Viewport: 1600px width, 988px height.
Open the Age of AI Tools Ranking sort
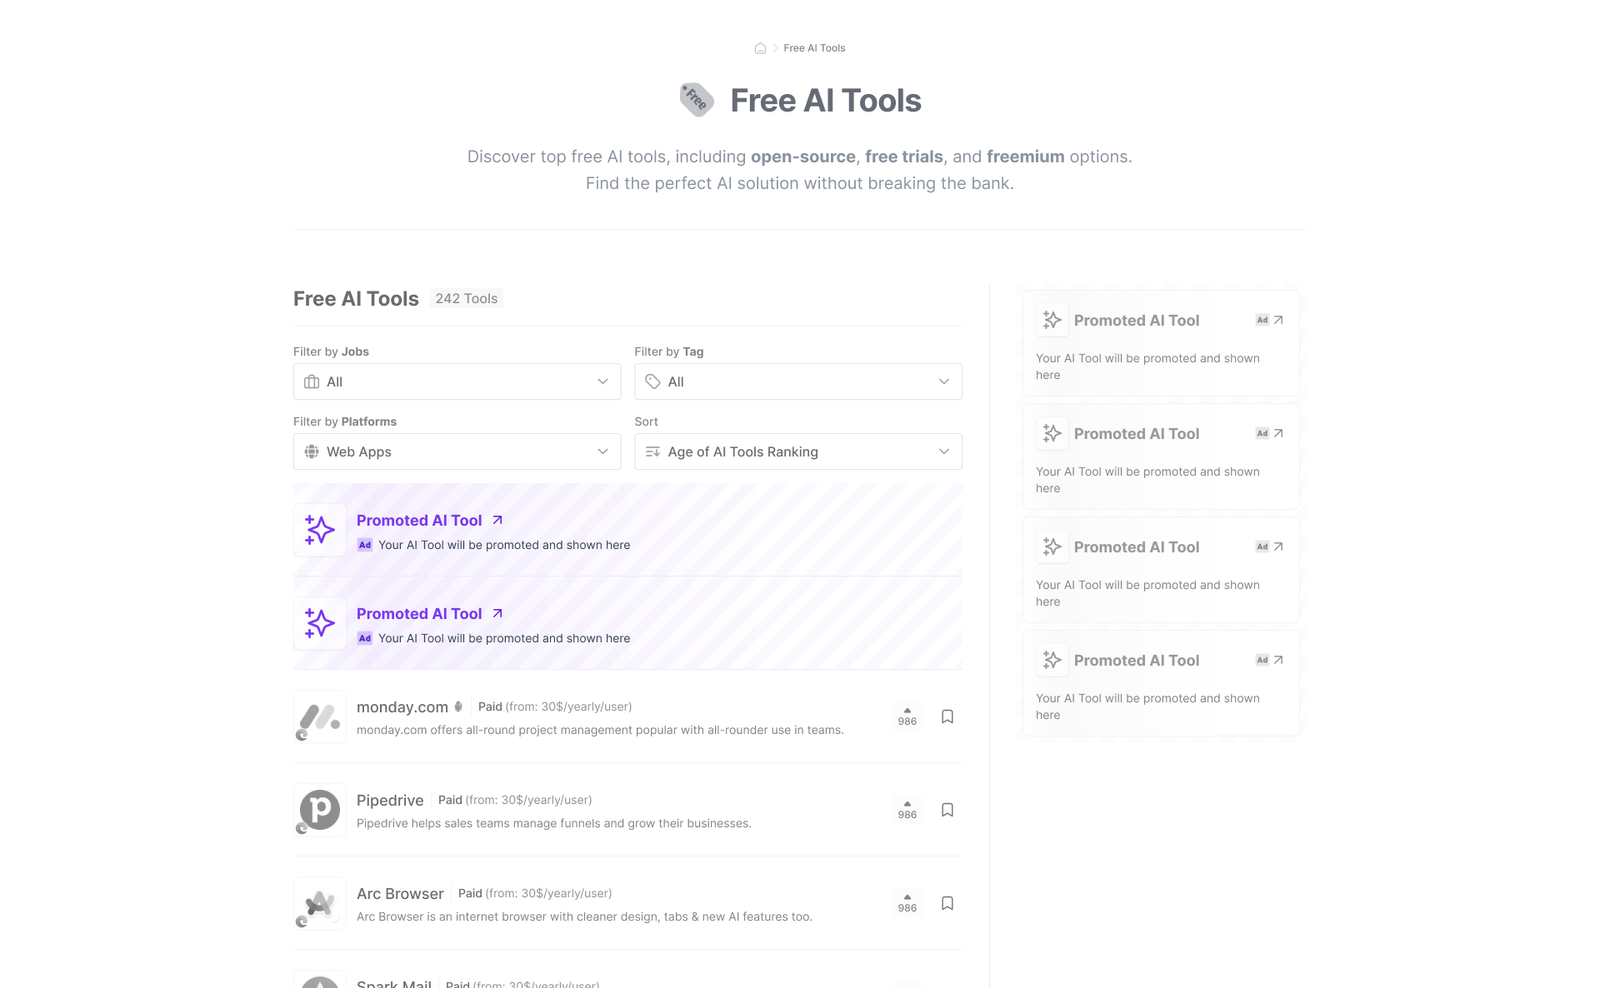[798, 452]
